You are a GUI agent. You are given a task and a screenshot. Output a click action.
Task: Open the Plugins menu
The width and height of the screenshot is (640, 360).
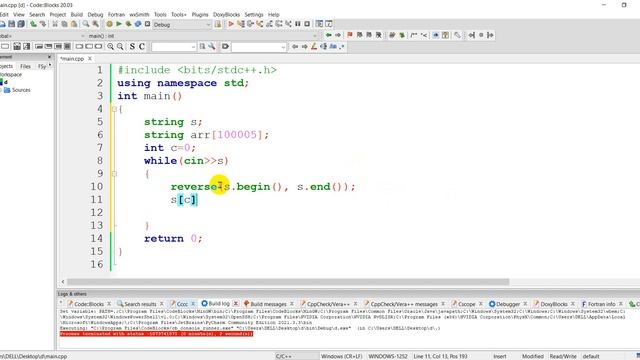pyautogui.click(x=200, y=14)
